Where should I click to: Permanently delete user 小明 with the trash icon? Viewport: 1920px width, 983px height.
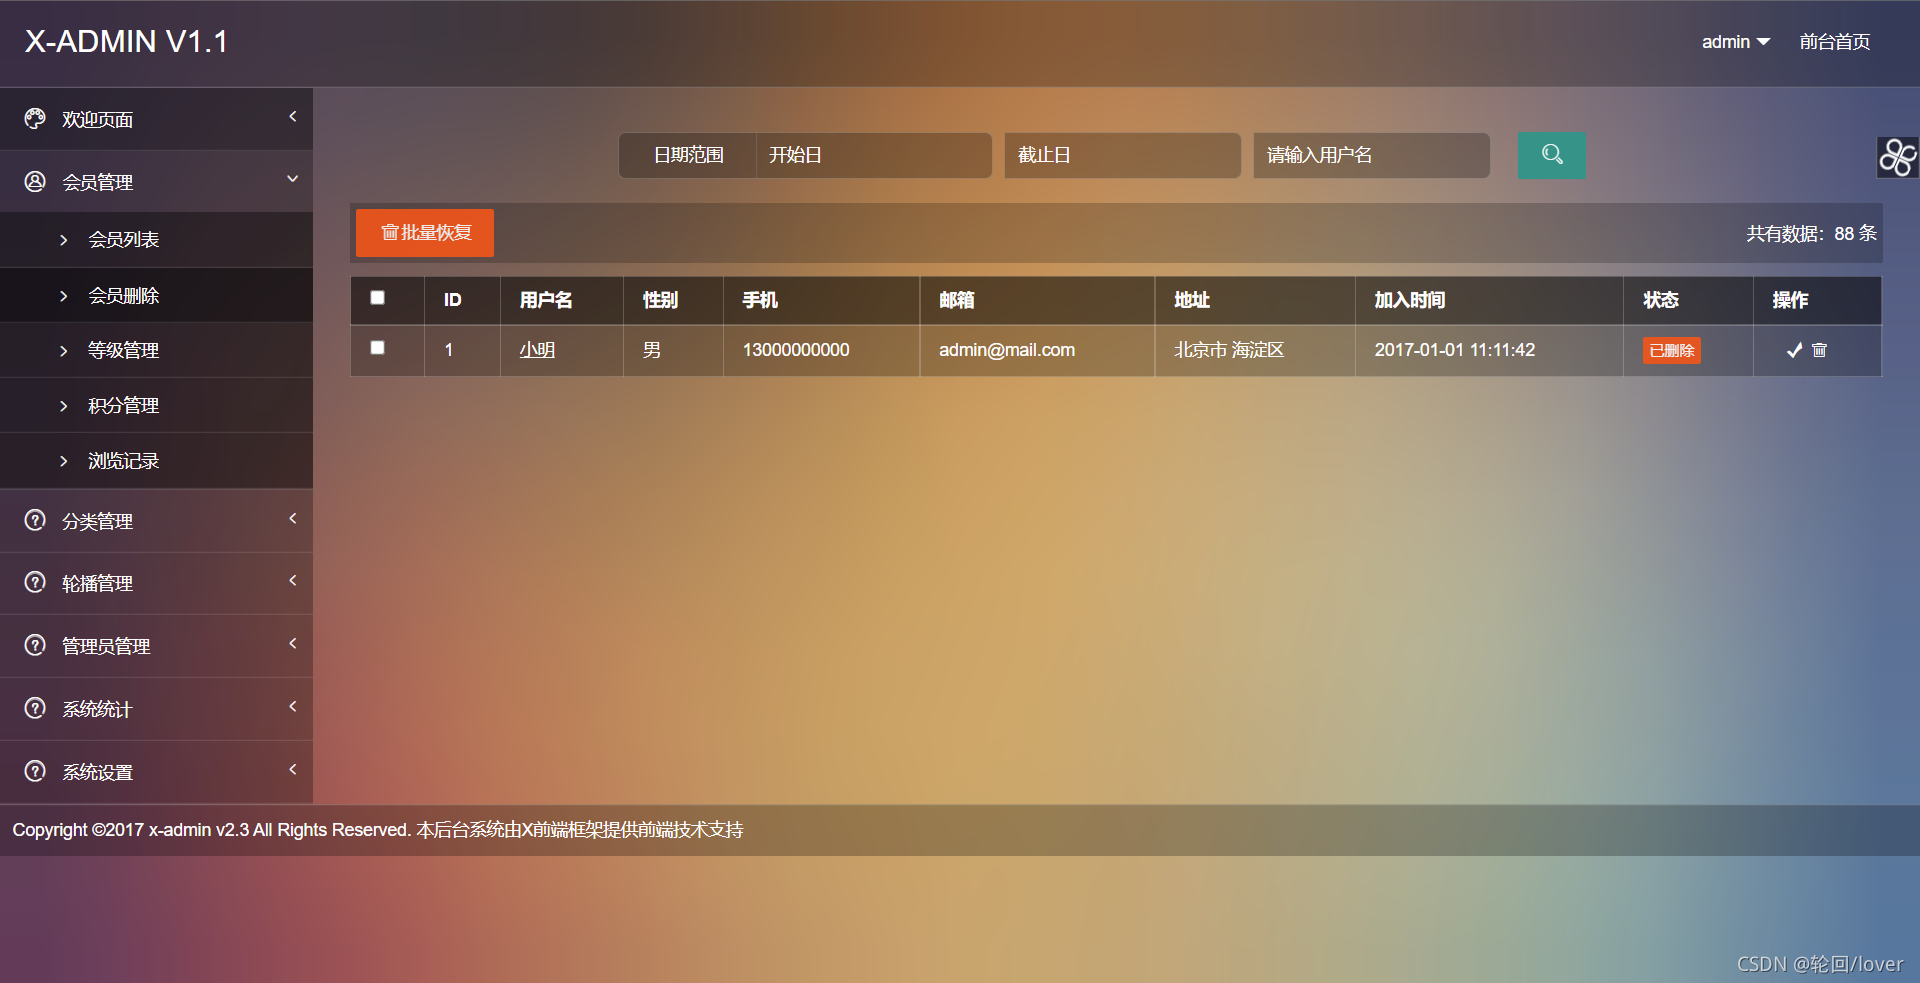pos(1819,350)
